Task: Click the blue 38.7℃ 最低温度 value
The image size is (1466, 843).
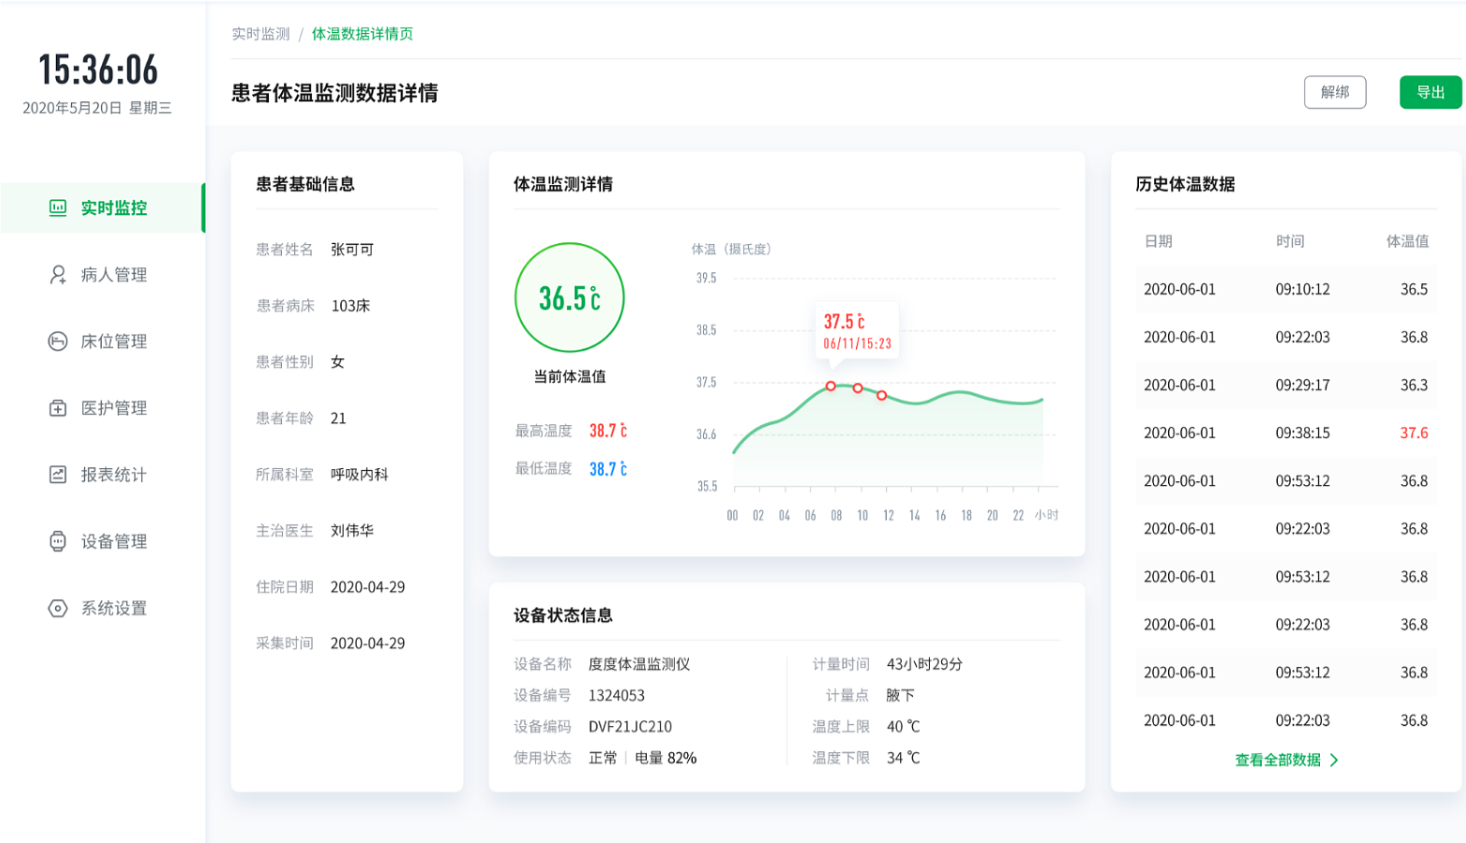Action: click(x=608, y=469)
